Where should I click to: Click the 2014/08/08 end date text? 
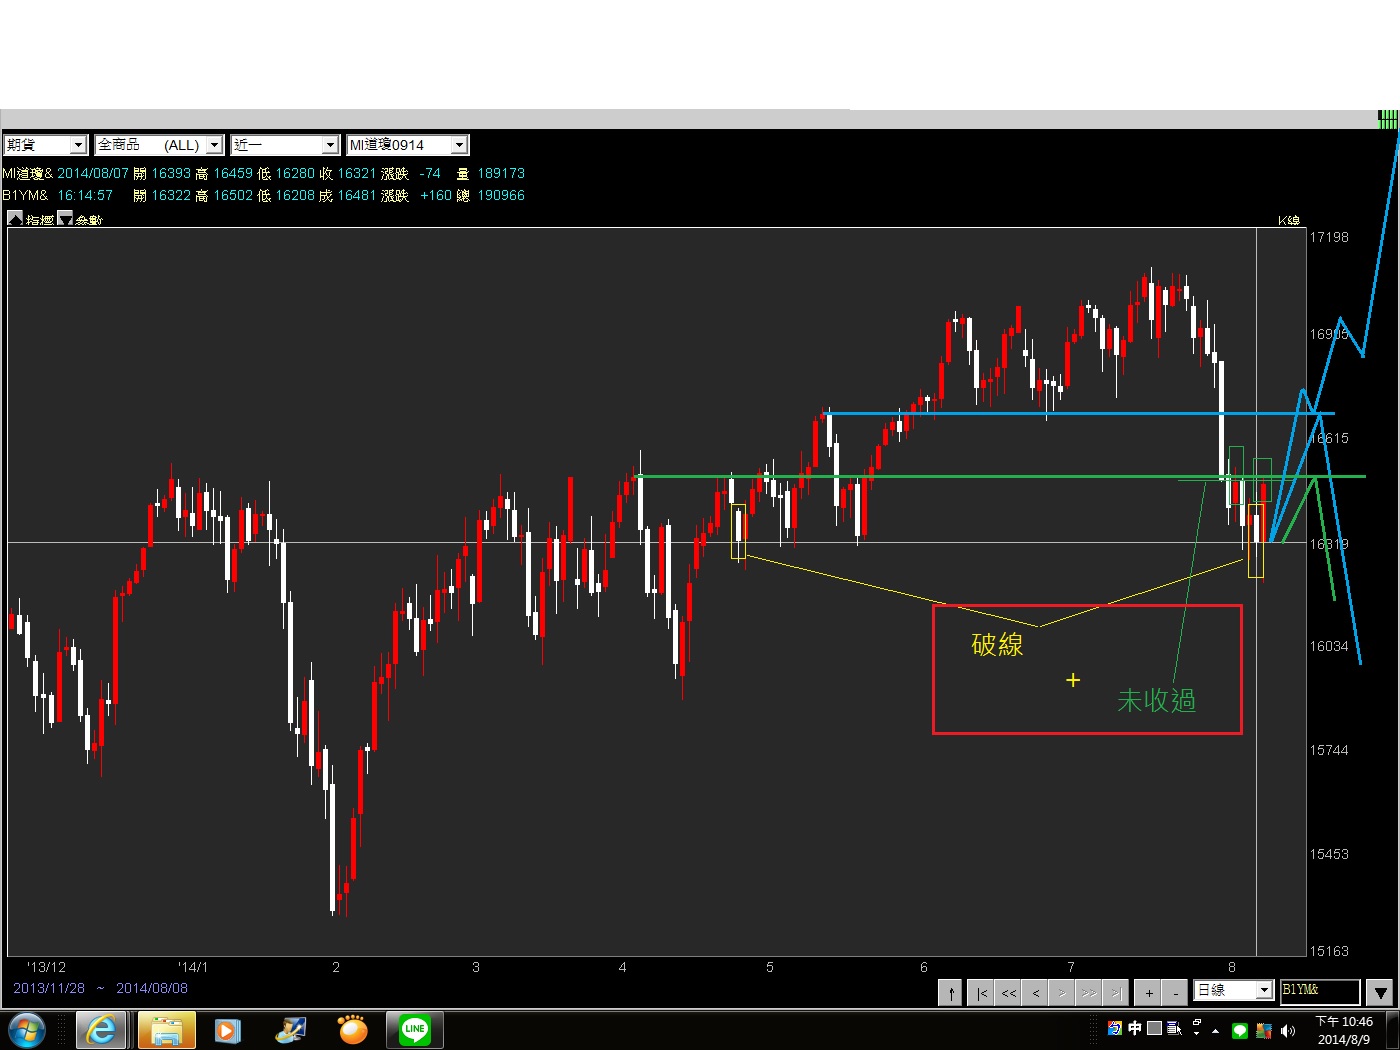pyautogui.click(x=152, y=988)
